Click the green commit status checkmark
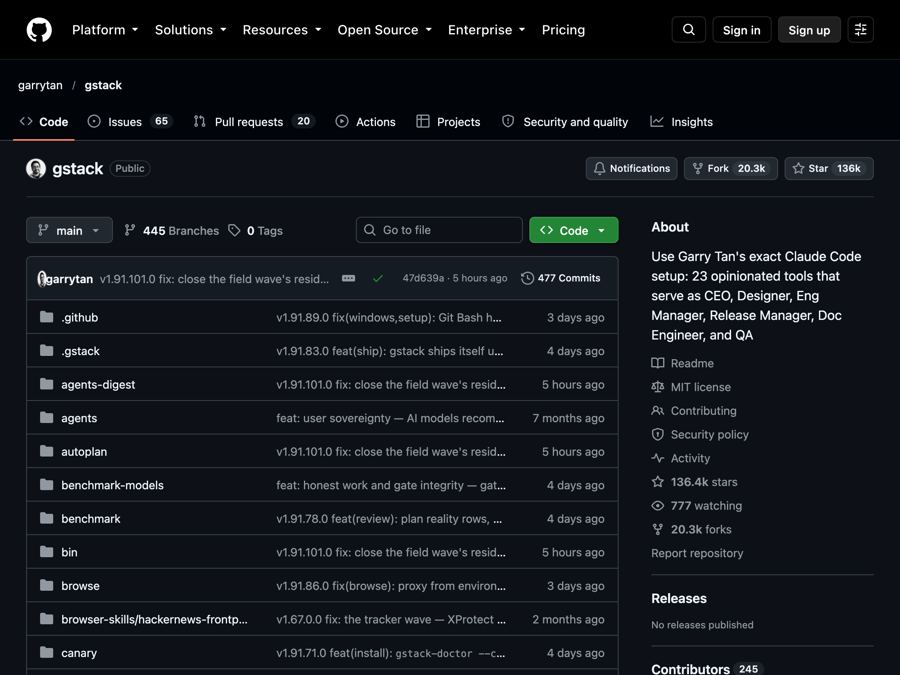Screen dimensions: 900x675 378,278
